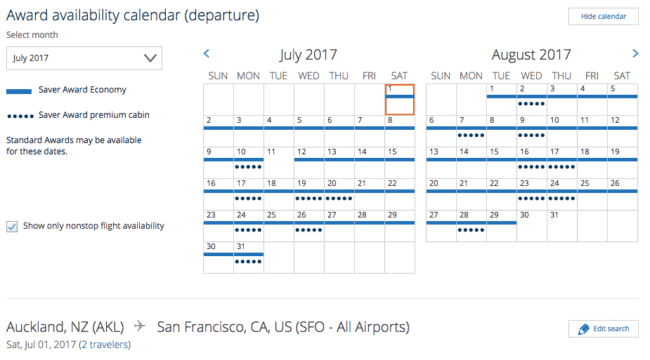Hide the award availability calendar
Image resolution: width=650 pixels, height=360 pixels.
coord(603,17)
